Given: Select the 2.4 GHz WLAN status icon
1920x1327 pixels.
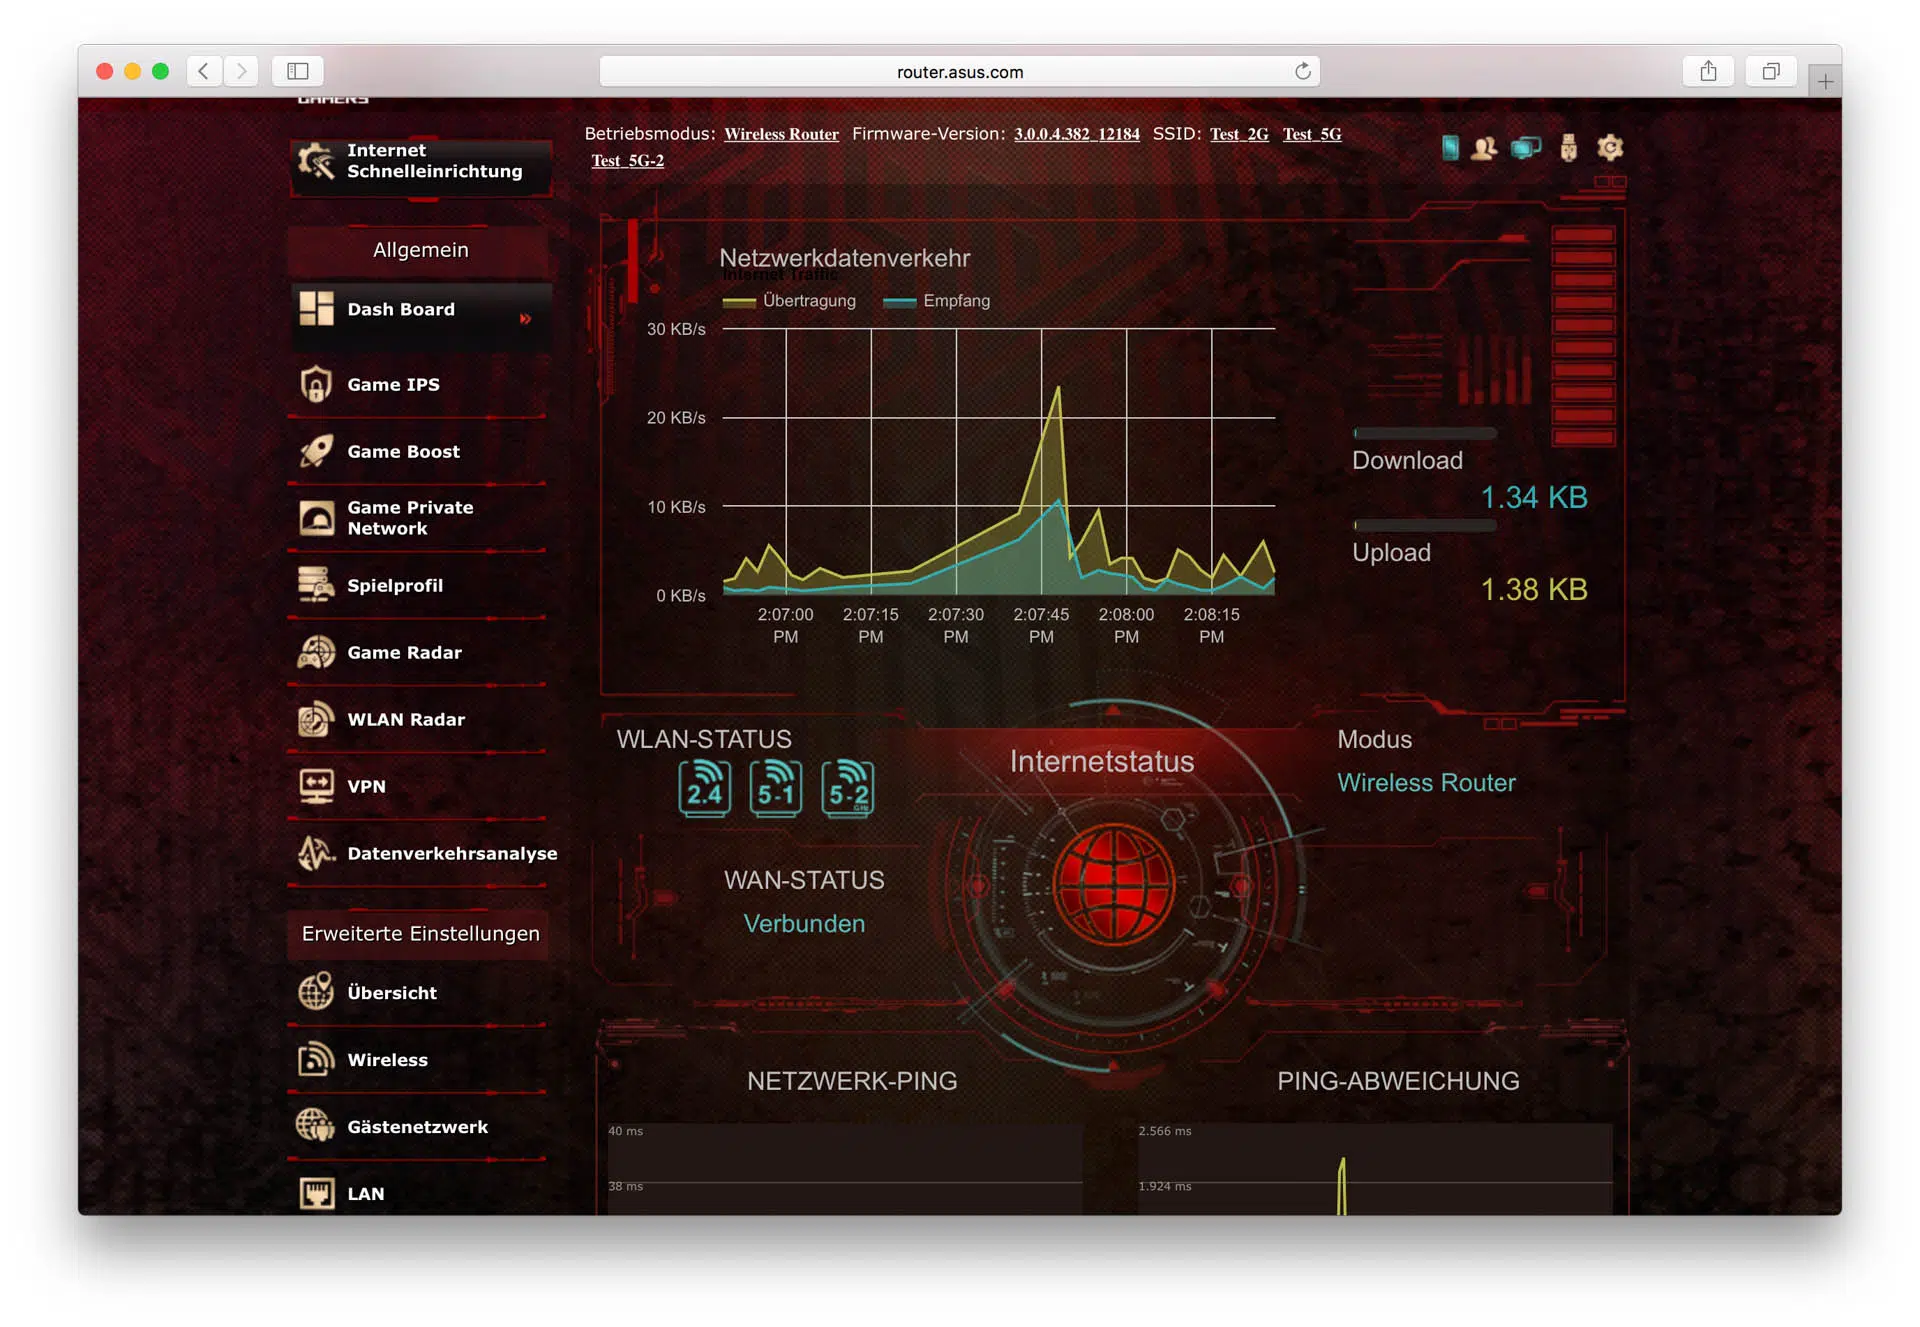Looking at the screenshot, I should click(704, 788).
